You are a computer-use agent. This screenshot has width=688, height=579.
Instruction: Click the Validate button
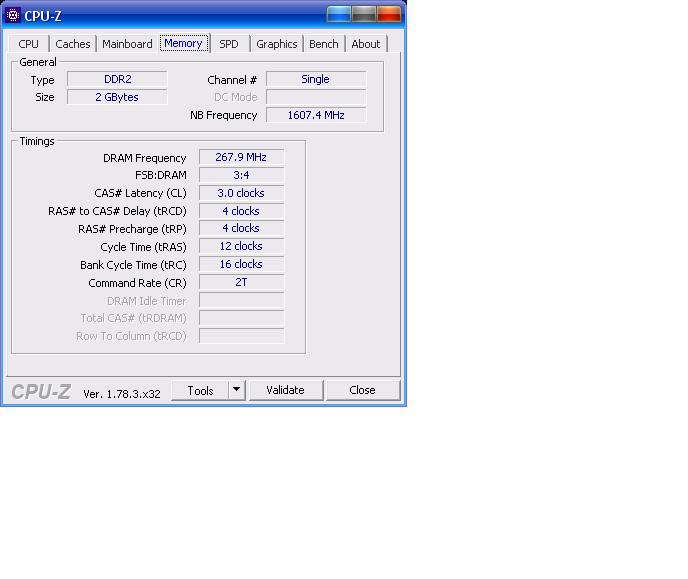pos(285,390)
